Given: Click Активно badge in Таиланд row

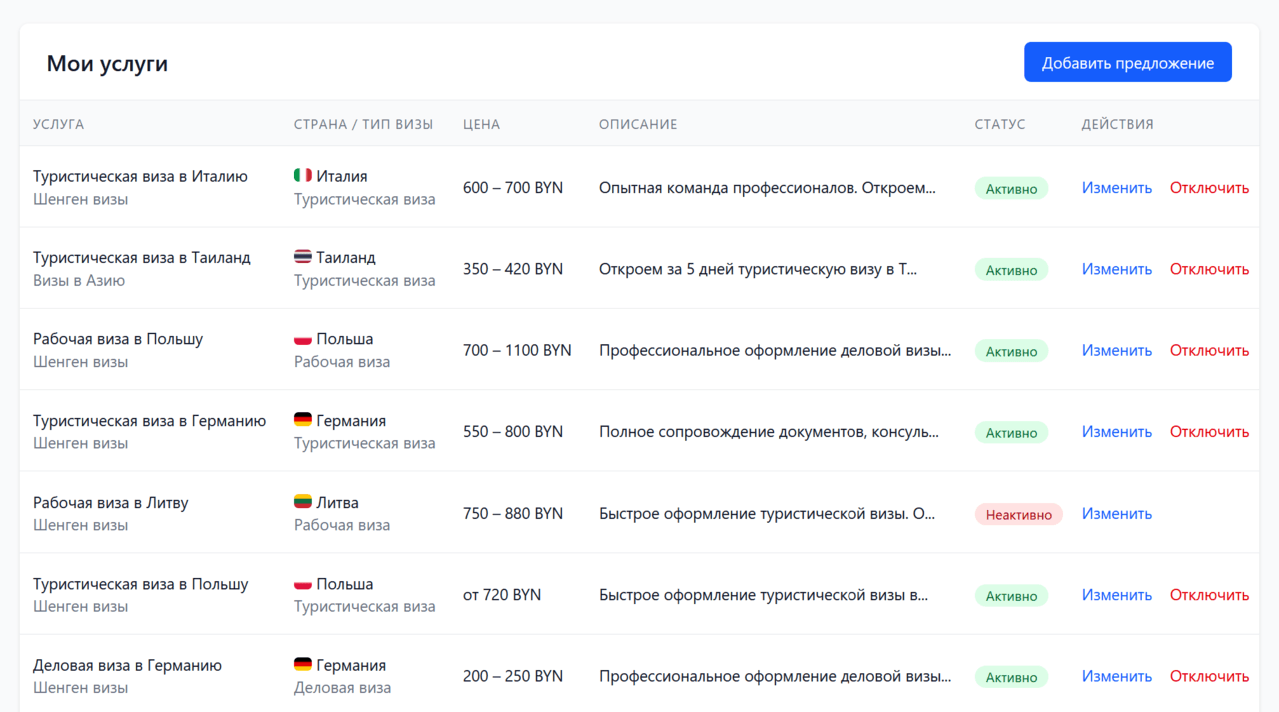Looking at the screenshot, I should 1011,270.
